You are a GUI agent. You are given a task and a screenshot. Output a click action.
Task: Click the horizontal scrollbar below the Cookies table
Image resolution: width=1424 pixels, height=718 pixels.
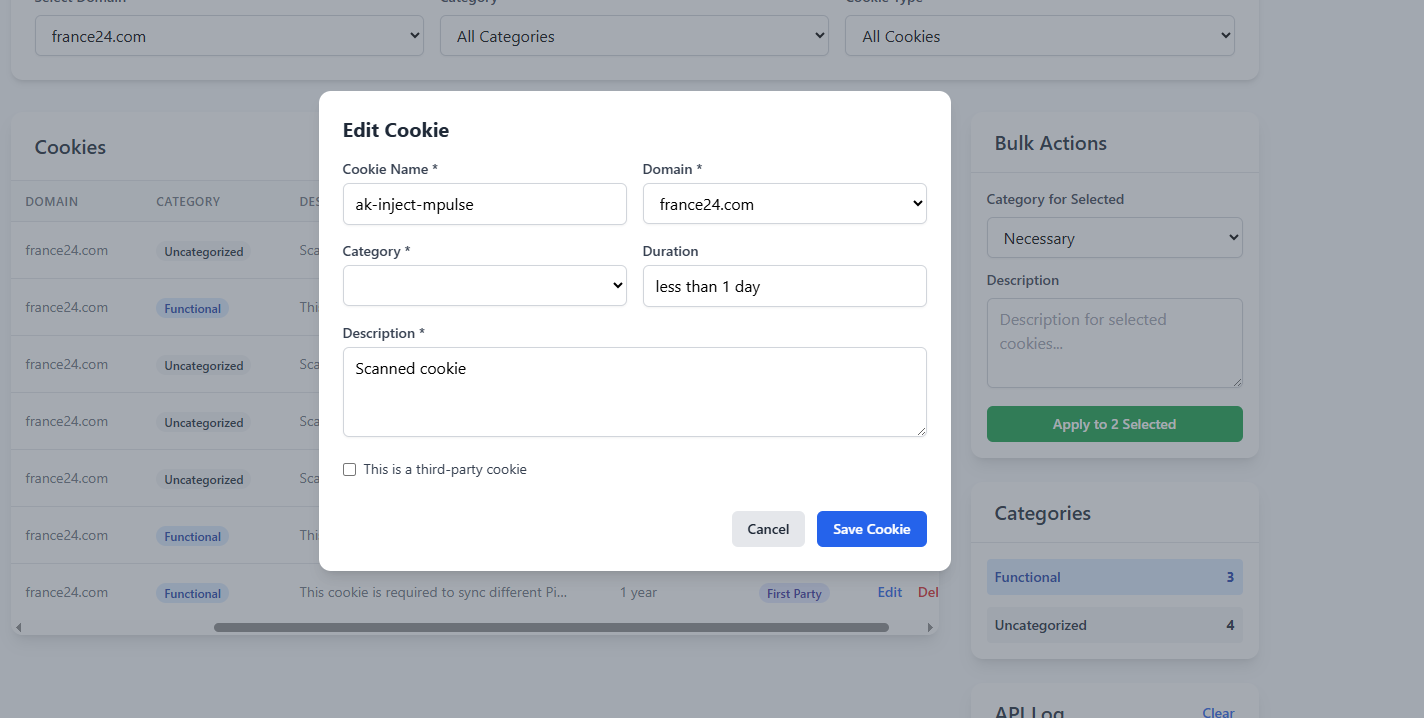(x=550, y=627)
